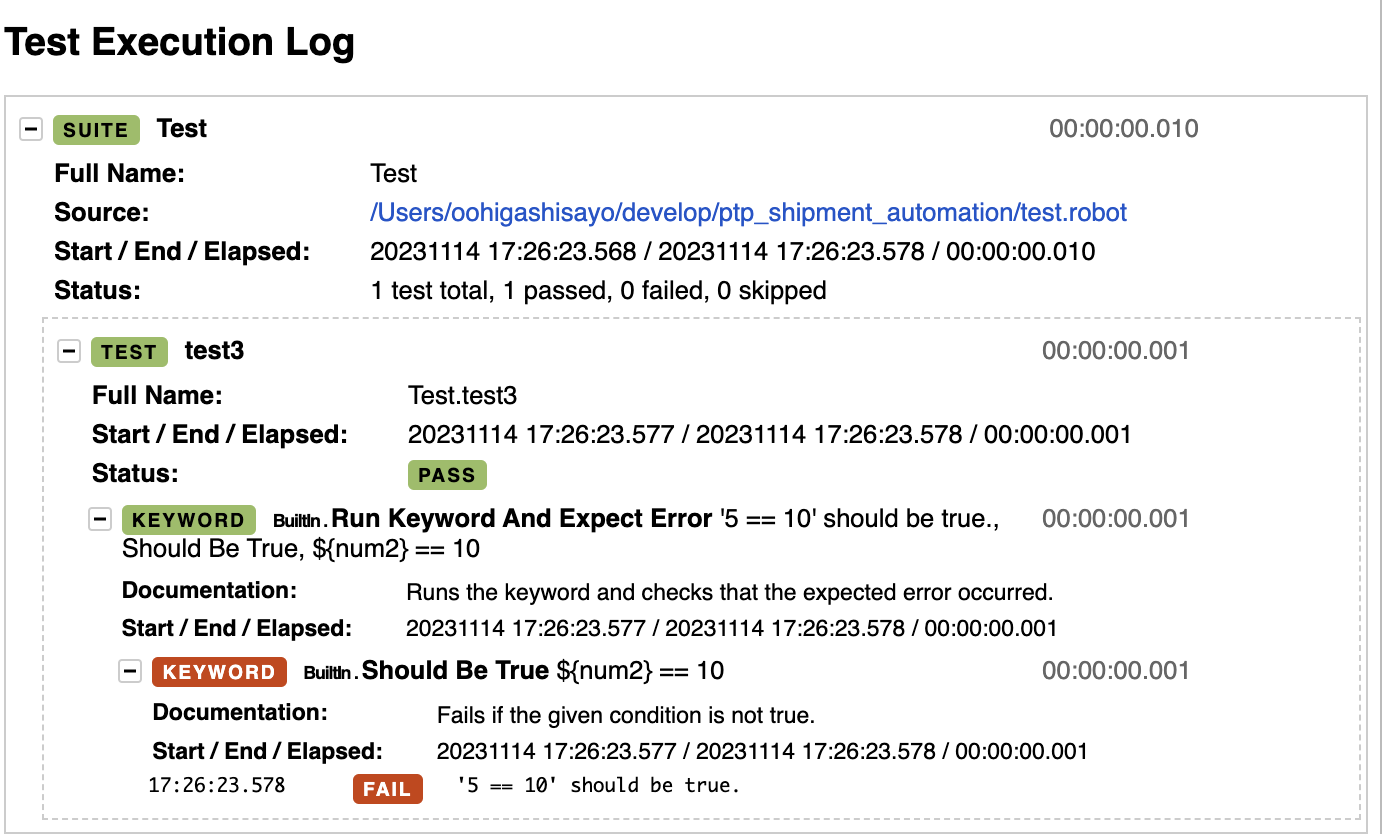1382x834 pixels.
Task: Click the BuiltIn library label before Should Be True
Action: pyautogui.click(x=327, y=671)
